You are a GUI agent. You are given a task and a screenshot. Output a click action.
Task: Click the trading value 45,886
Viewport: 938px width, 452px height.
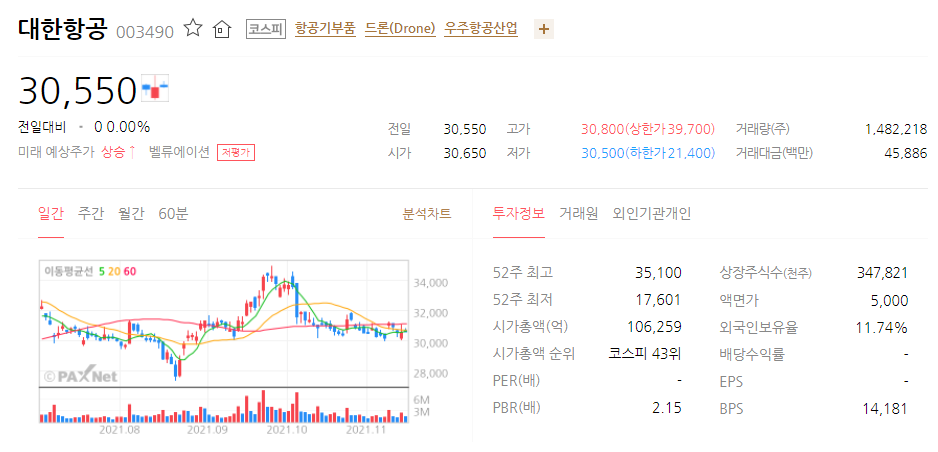(906, 153)
